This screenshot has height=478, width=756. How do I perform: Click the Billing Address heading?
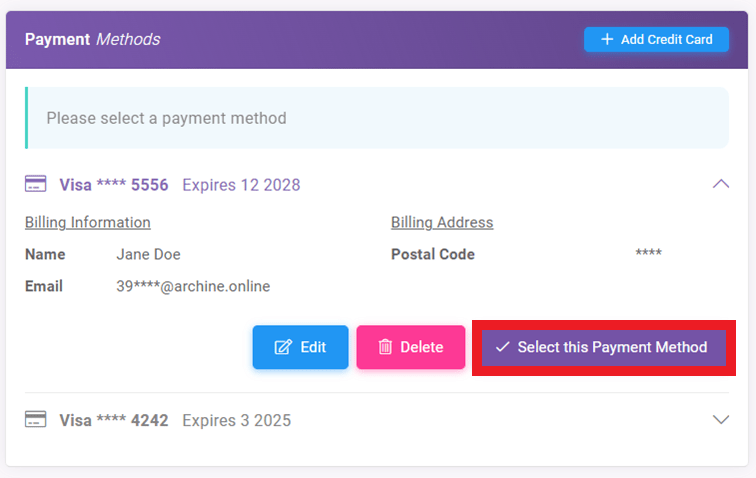442,222
